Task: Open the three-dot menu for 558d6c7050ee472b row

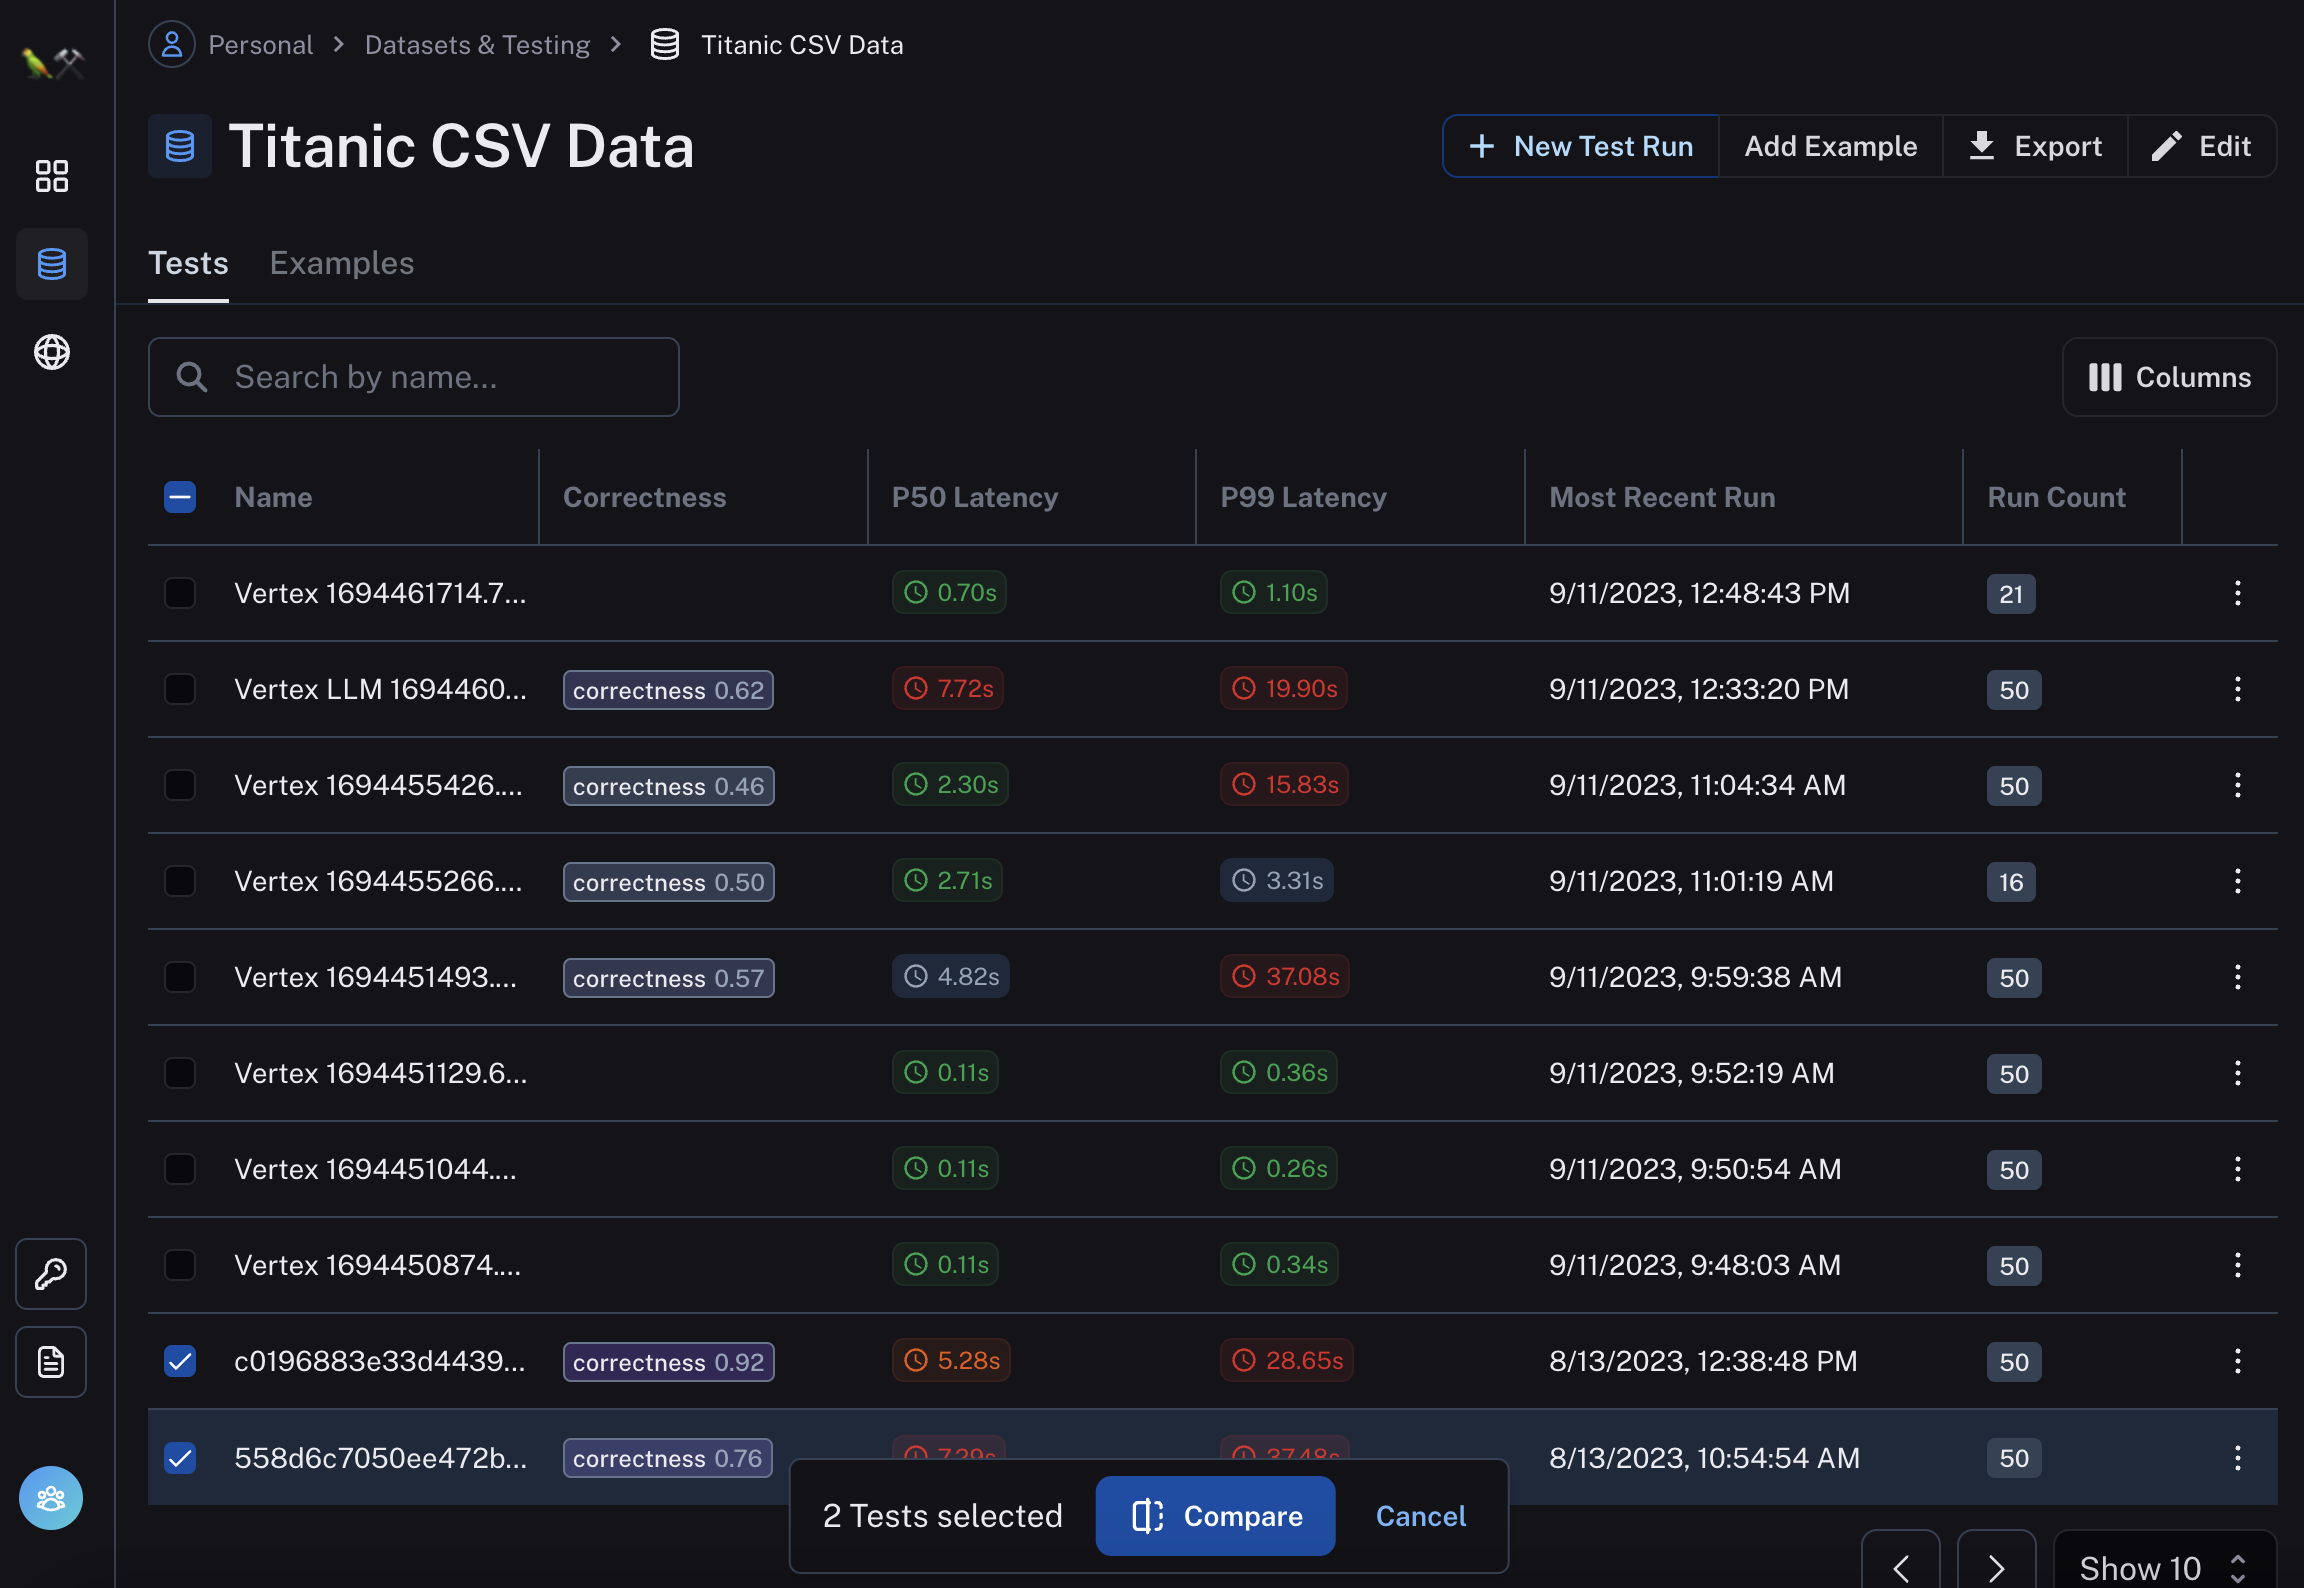Action: tap(2238, 1458)
